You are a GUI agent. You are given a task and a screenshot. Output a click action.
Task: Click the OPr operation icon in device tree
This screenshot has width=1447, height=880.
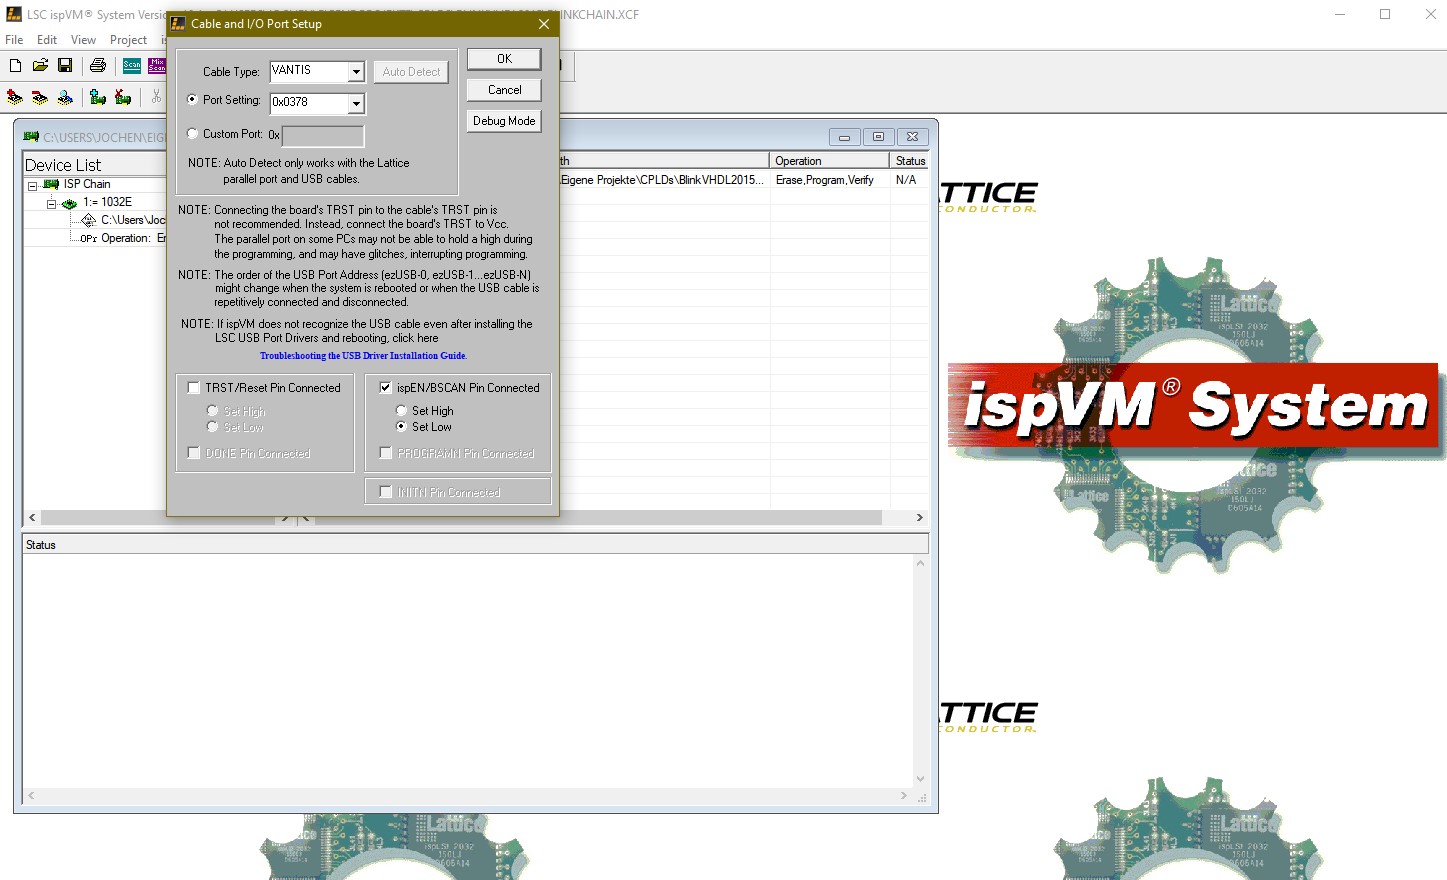(x=88, y=239)
